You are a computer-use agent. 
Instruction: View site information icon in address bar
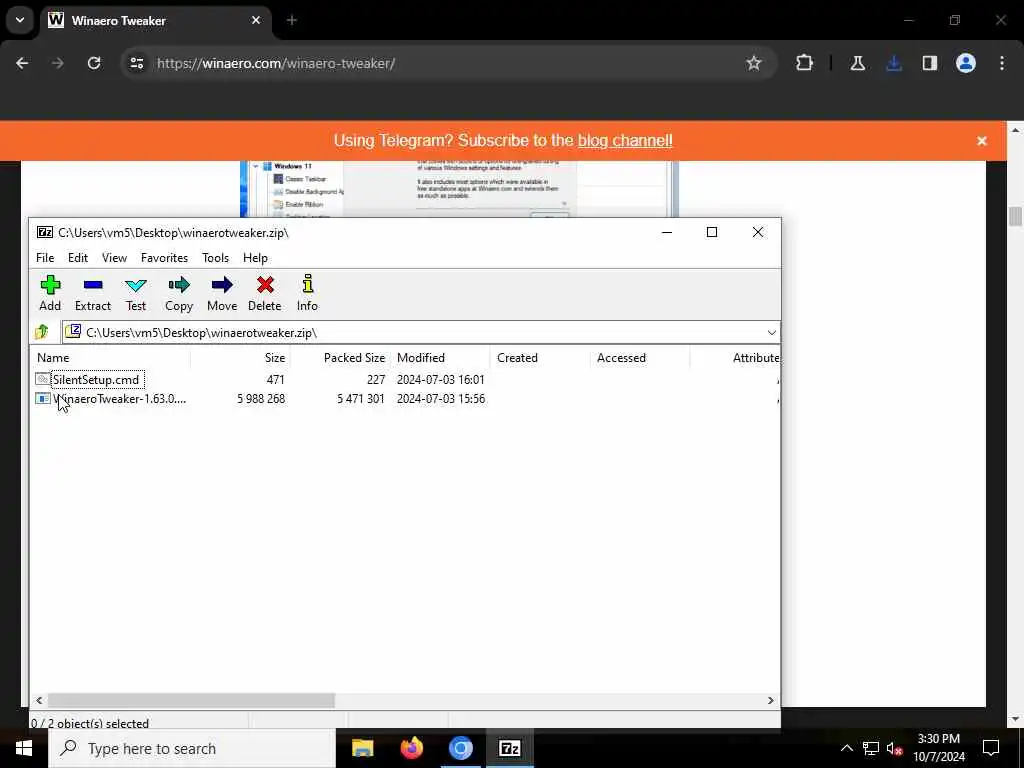click(136, 63)
